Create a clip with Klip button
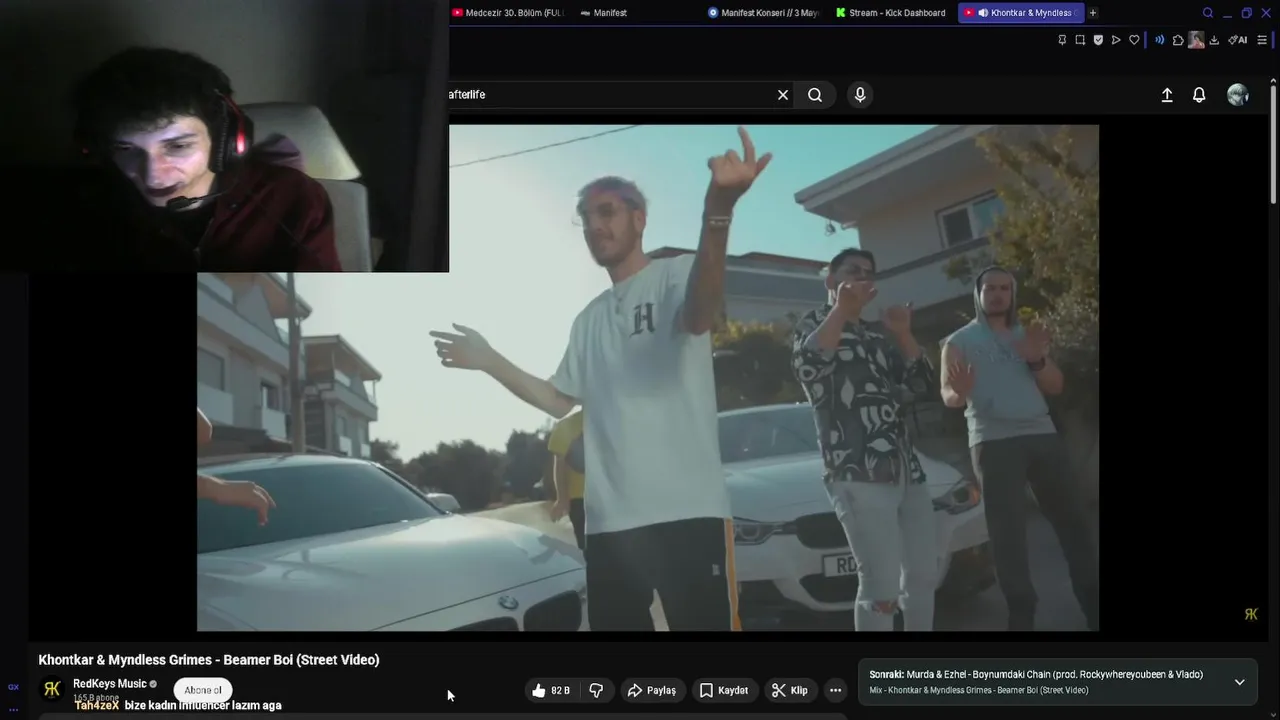 click(790, 690)
